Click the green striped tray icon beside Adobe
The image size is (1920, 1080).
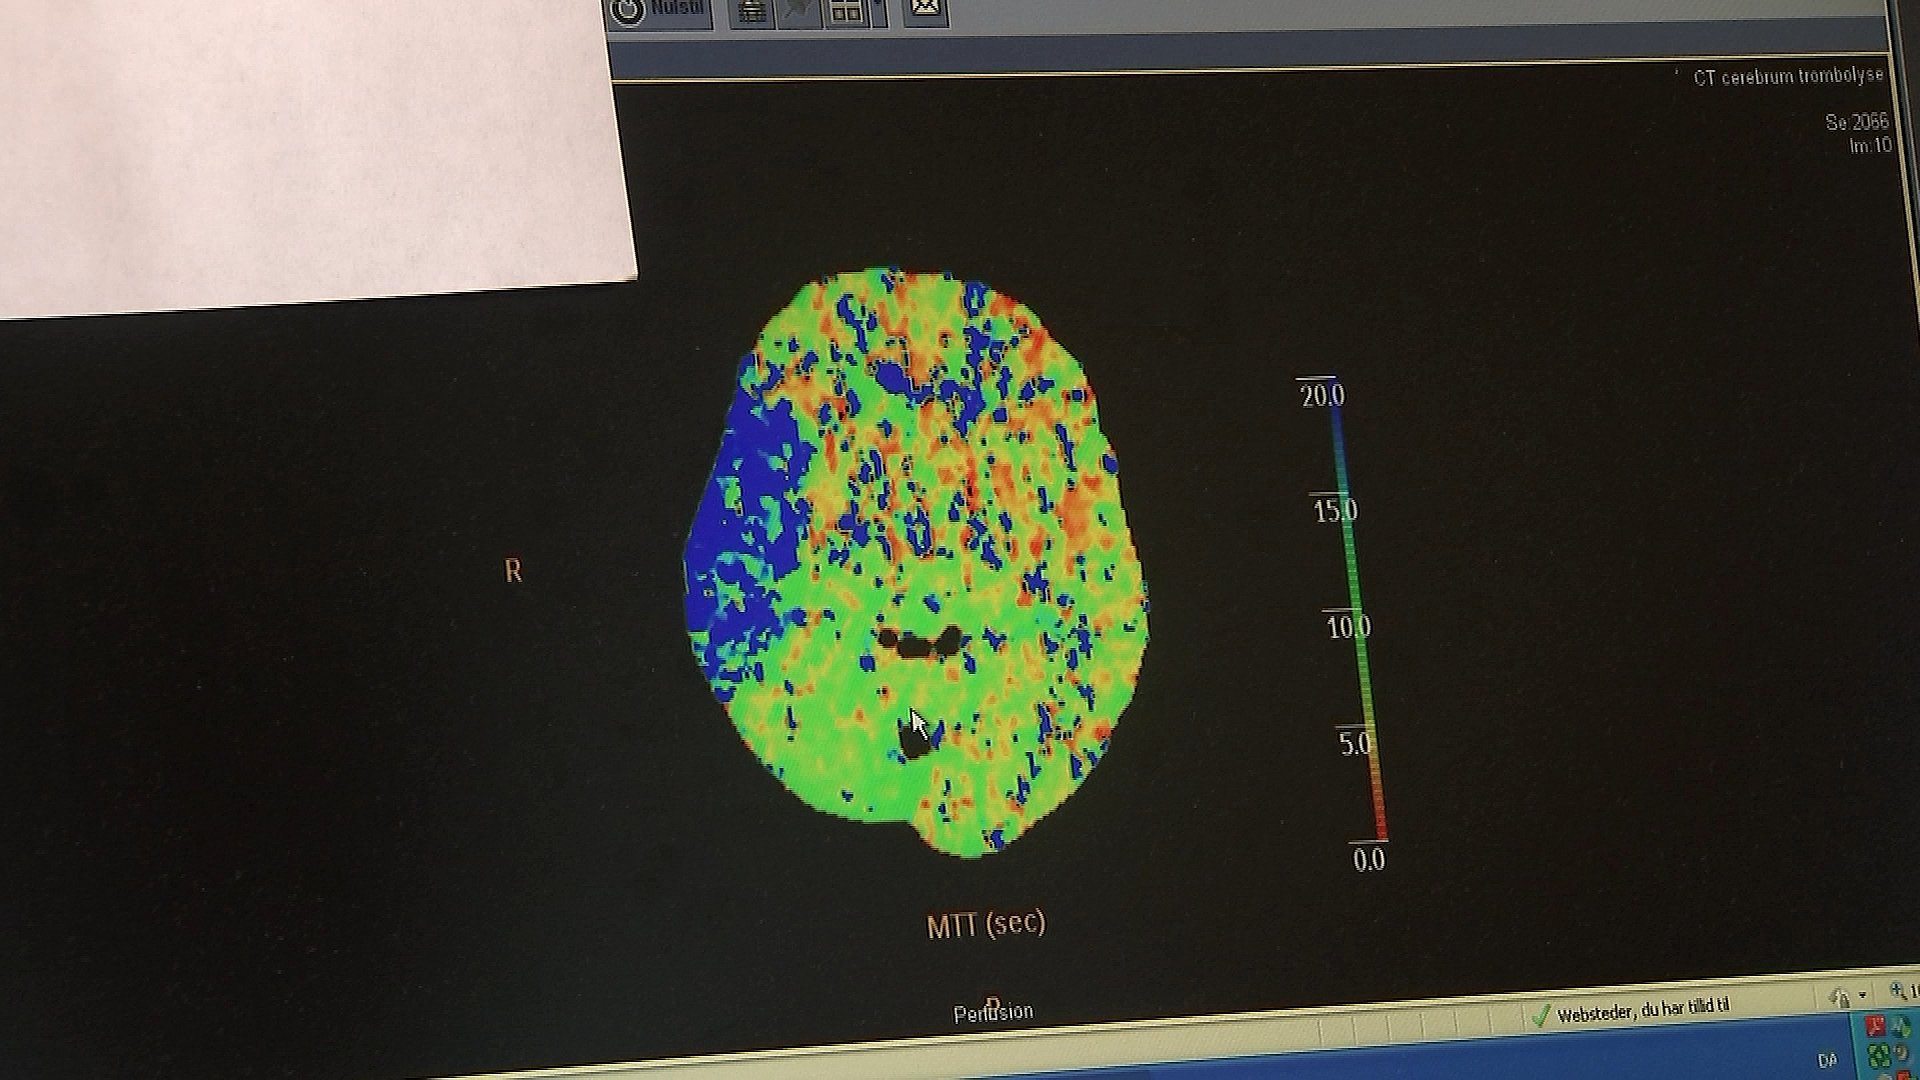click(x=1901, y=1026)
